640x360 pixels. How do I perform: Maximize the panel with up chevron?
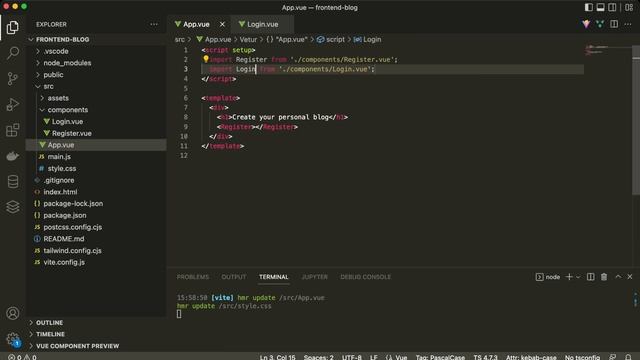[618, 277]
